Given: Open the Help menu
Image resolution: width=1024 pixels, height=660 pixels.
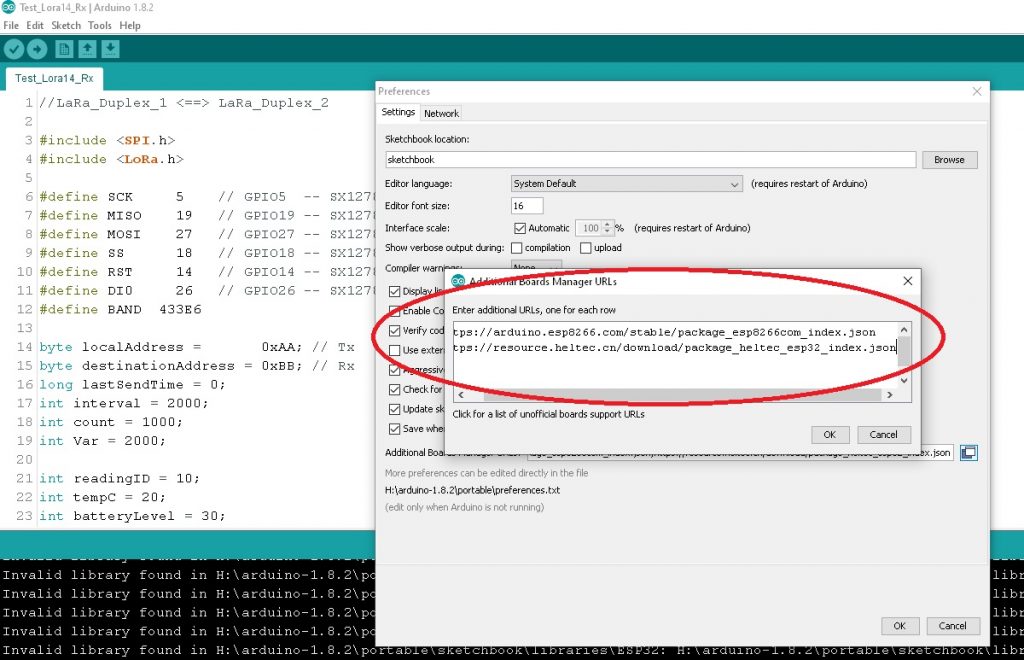Looking at the screenshot, I should tap(130, 25).
